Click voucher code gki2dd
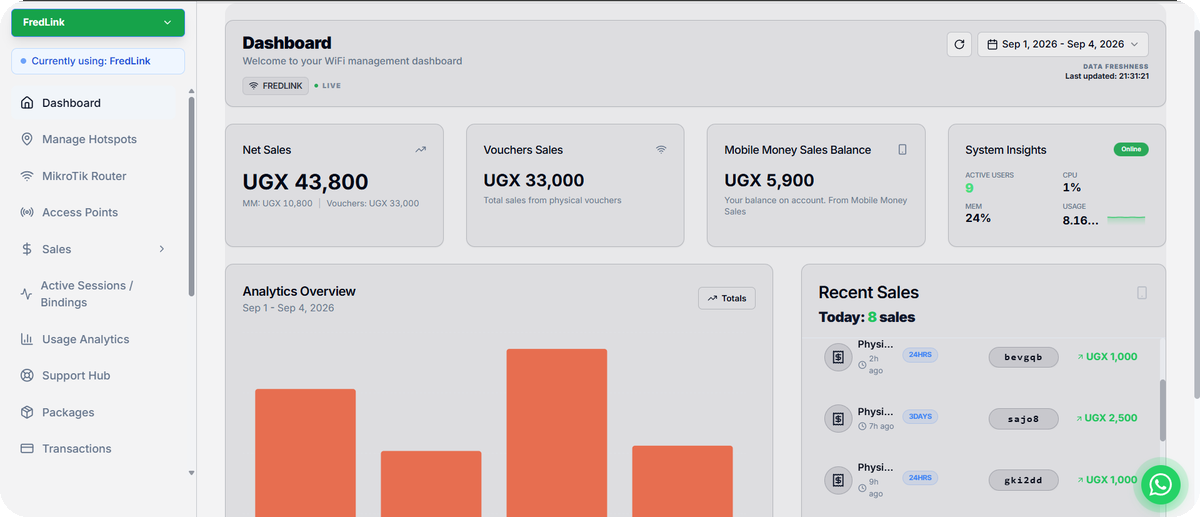Screen dimensions: 1200x517 pos(1023,480)
